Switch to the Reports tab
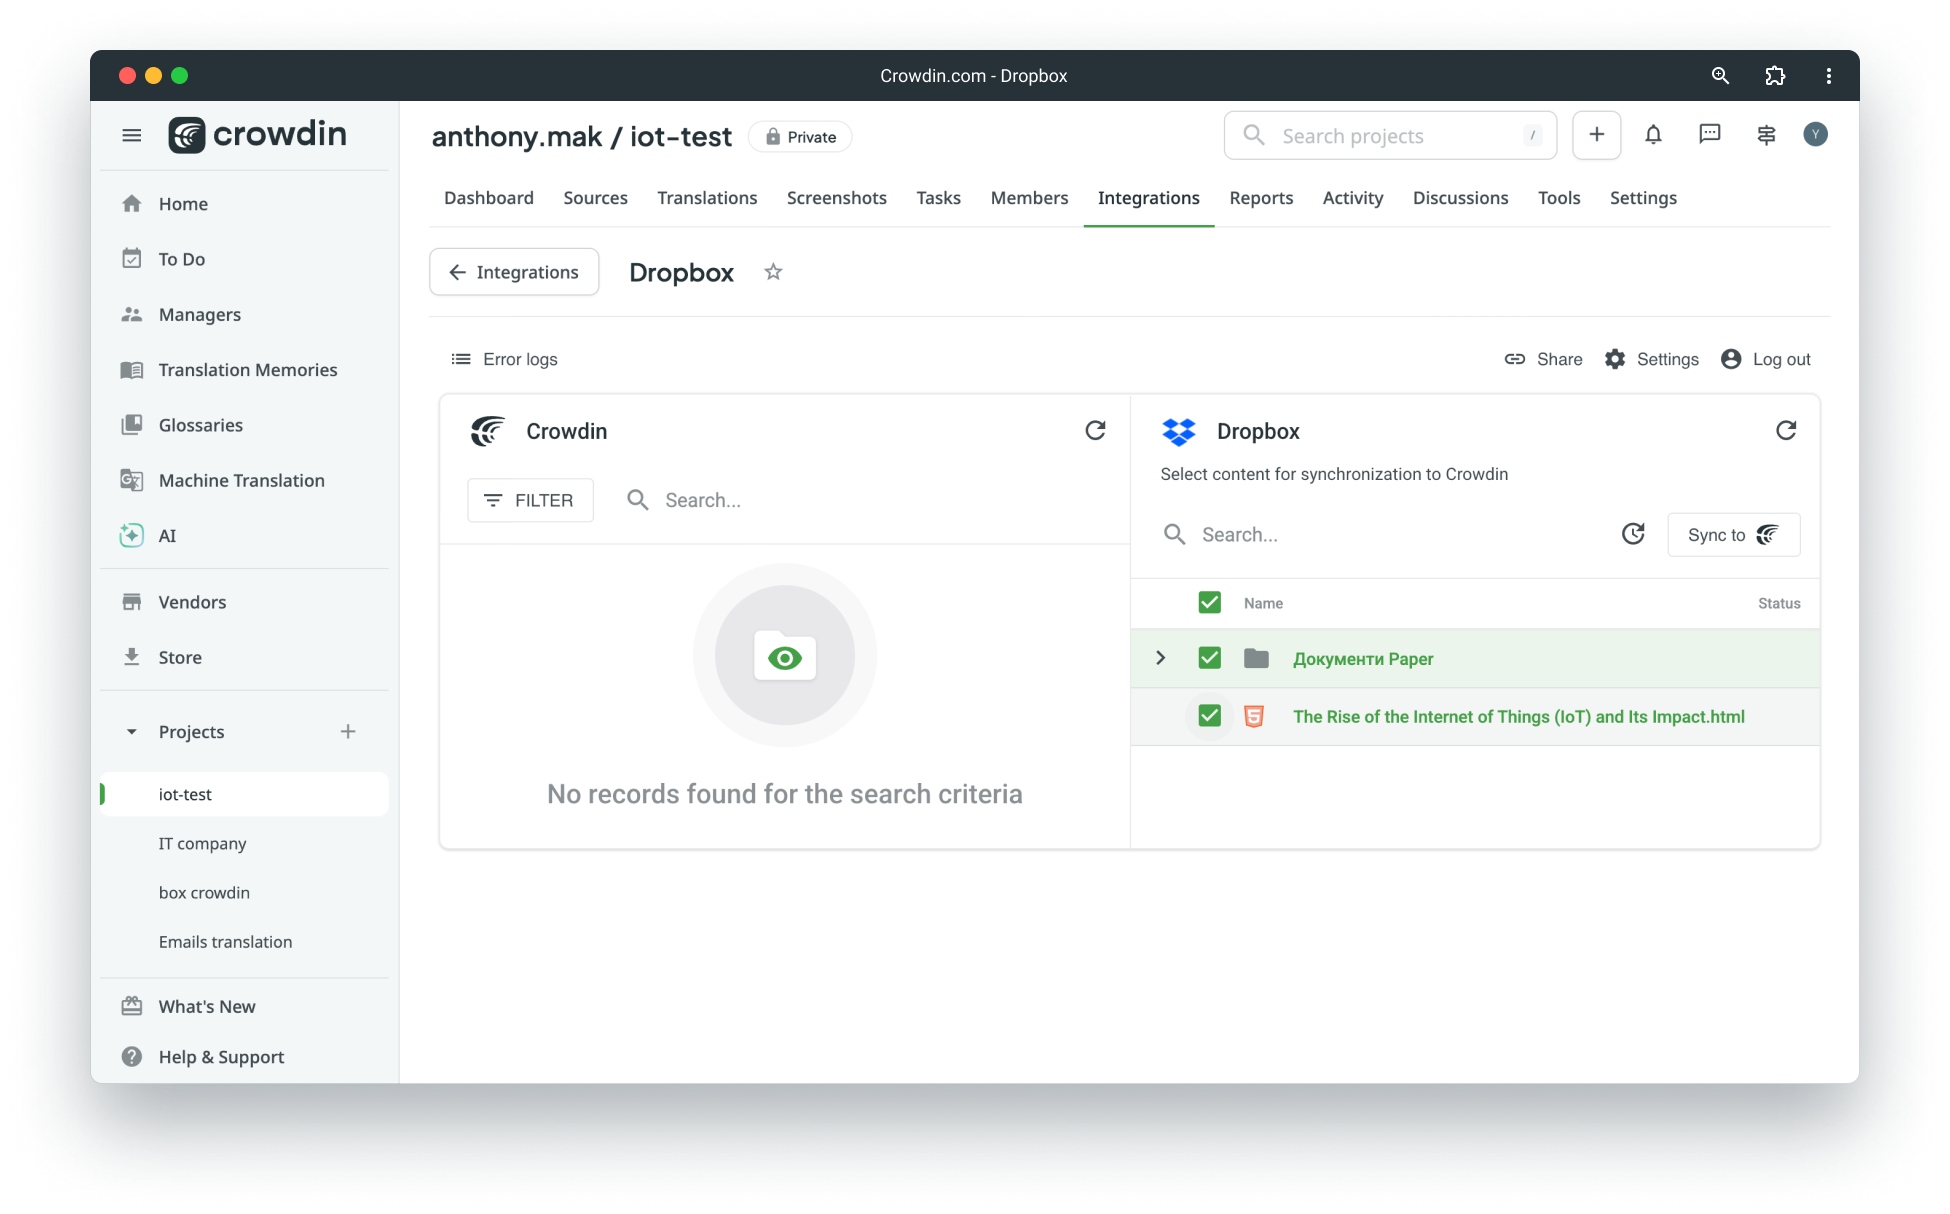1950x1214 pixels. click(1261, 198)
